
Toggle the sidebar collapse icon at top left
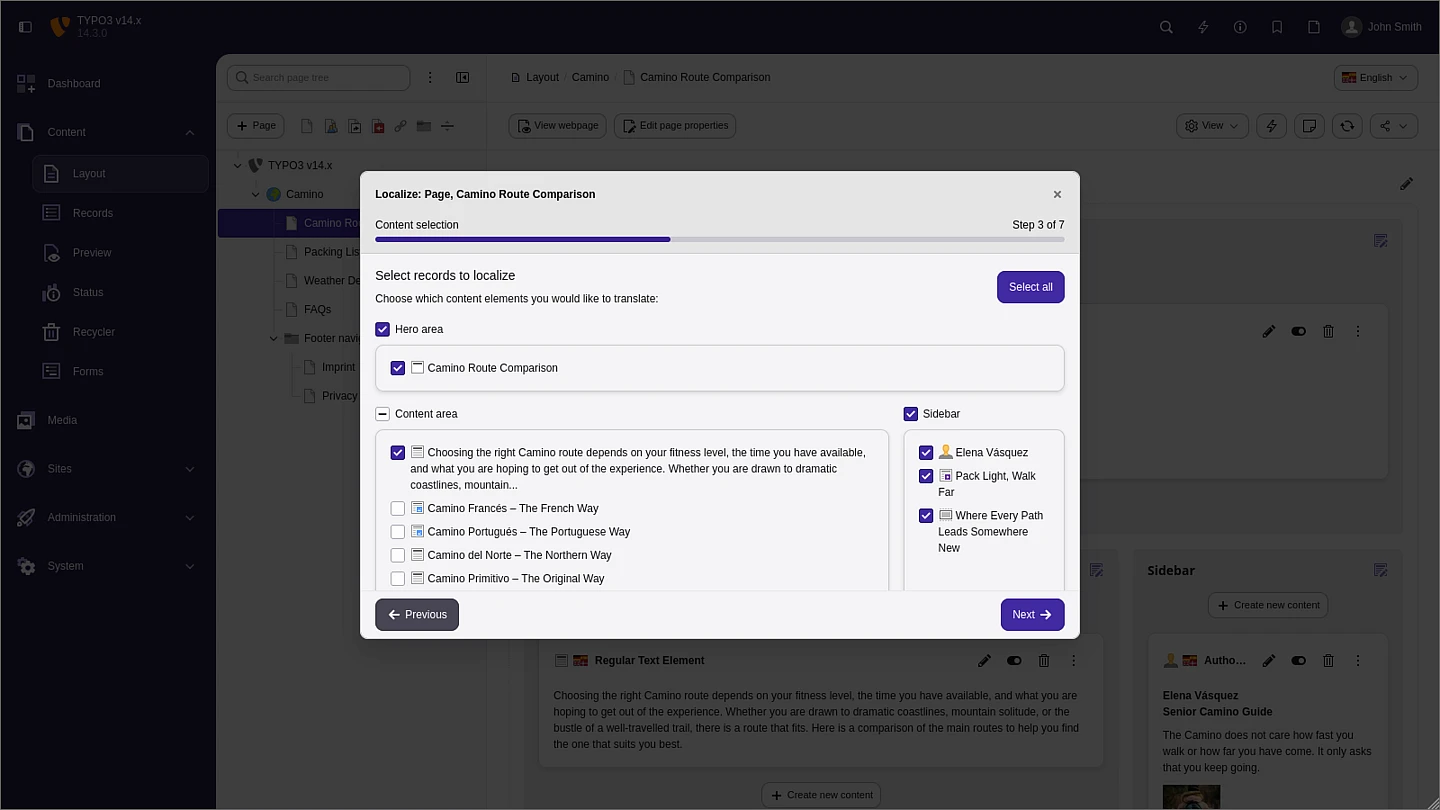tap(25, 27)
